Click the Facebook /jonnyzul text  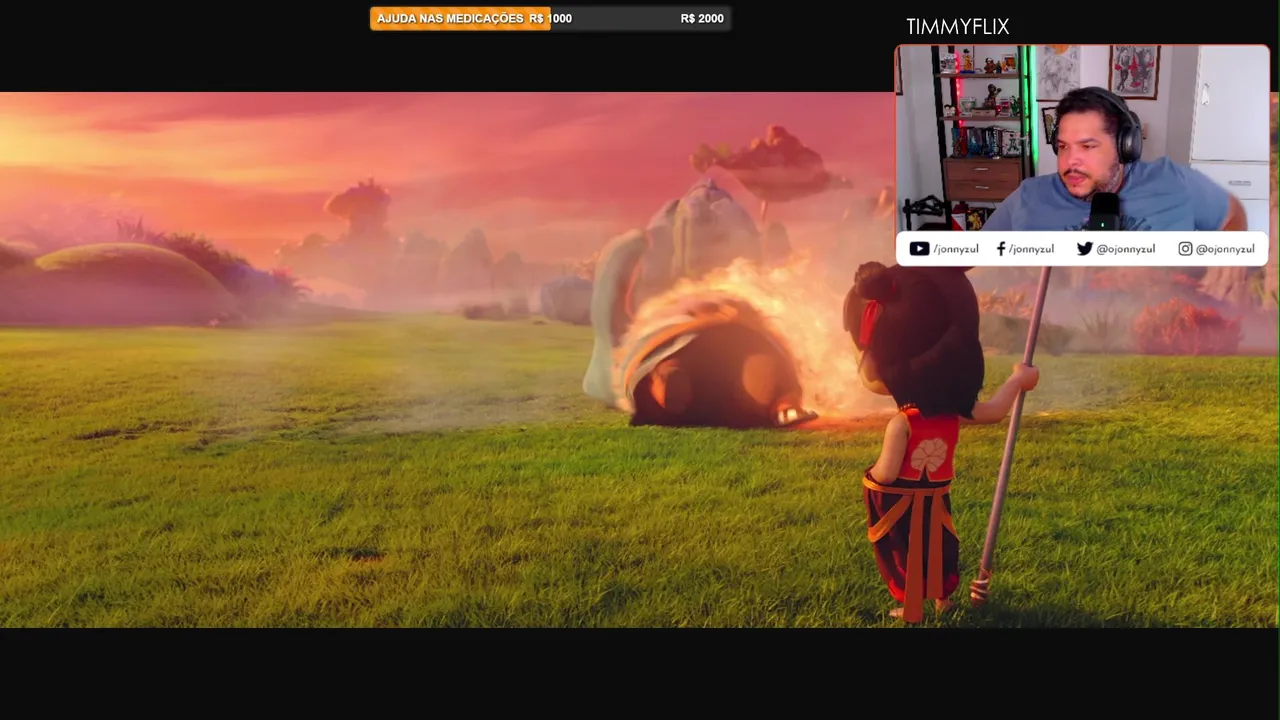click(1031, 249)
